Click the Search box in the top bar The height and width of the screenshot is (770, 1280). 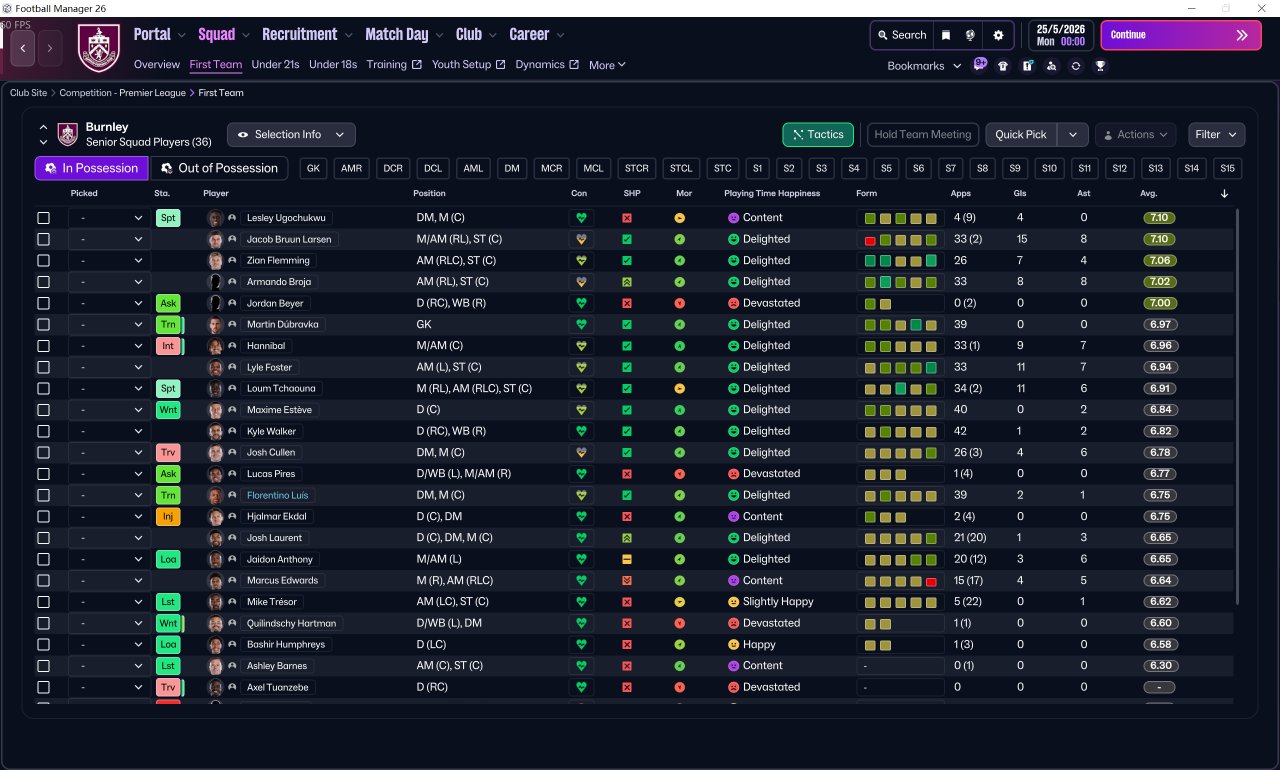coord(902,35)
